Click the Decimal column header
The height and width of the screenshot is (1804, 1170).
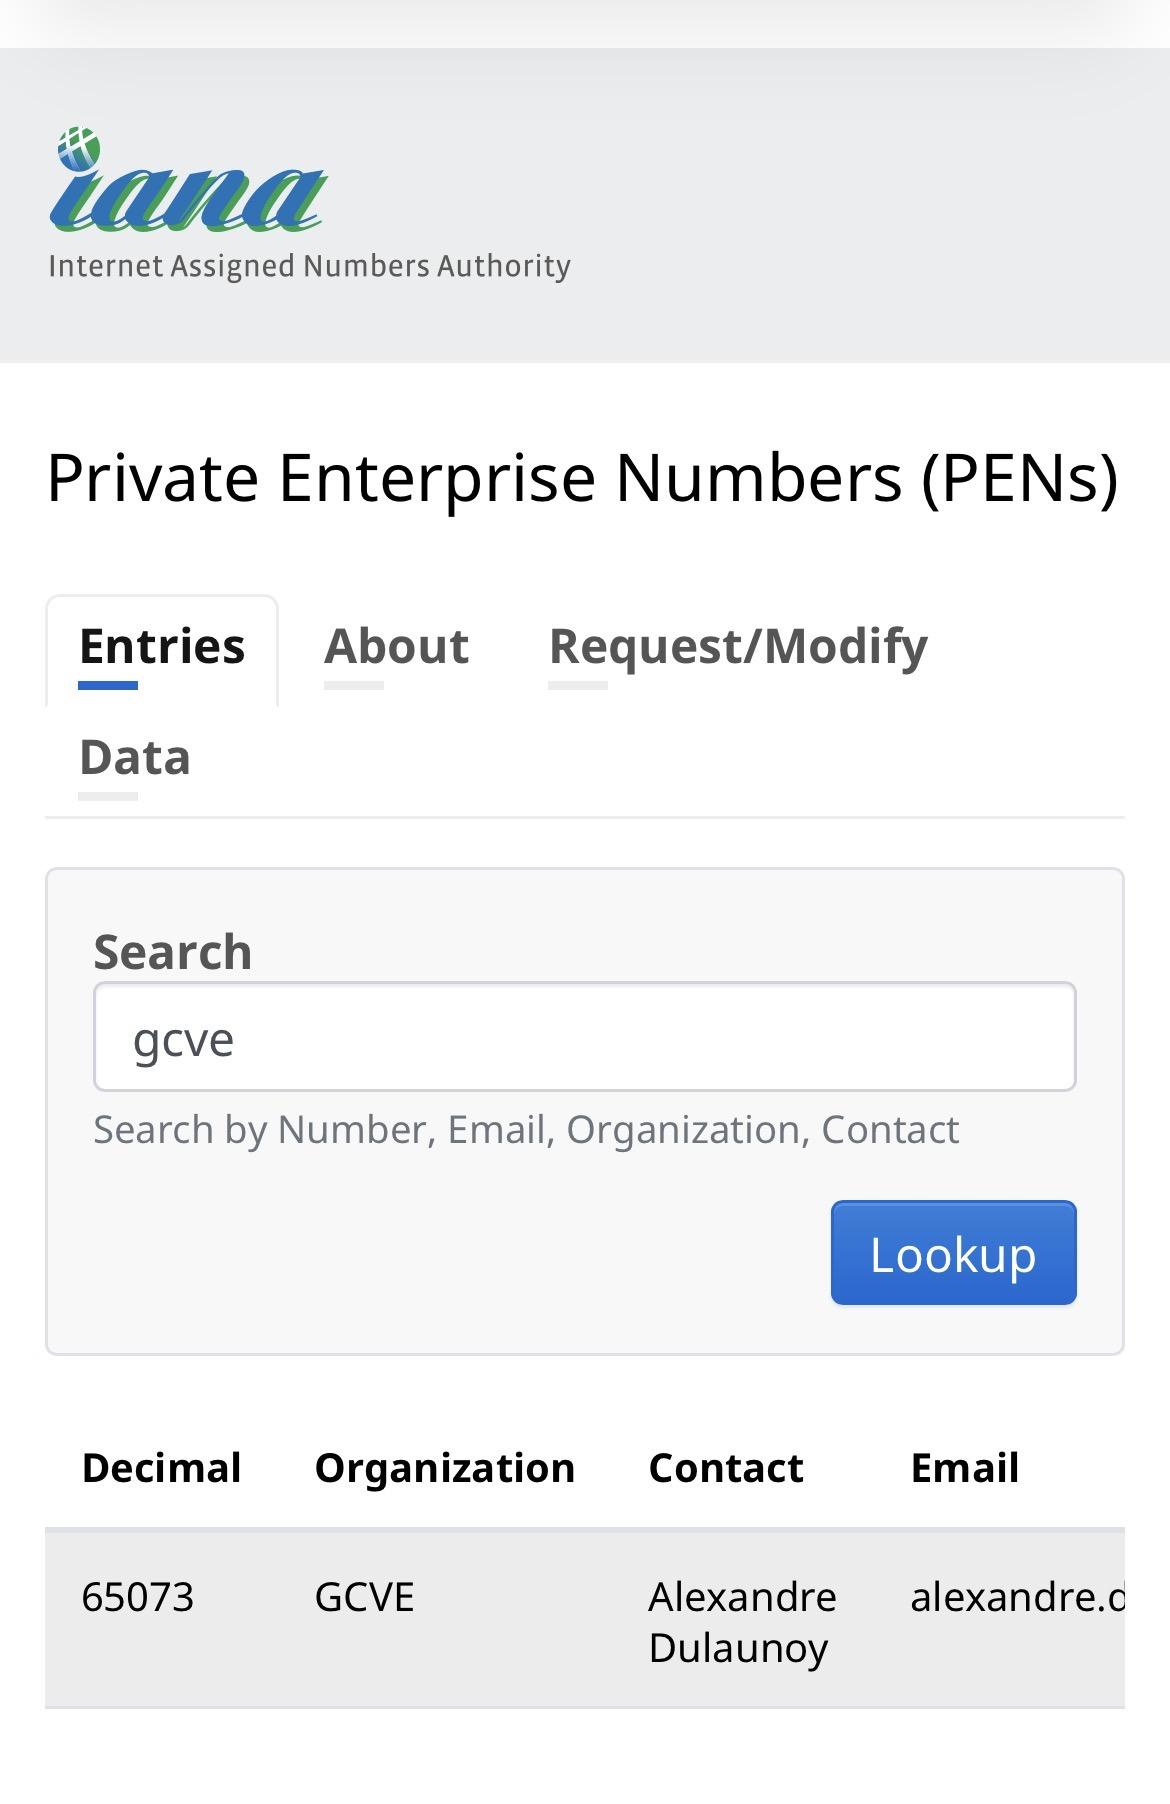[161, 1468]
